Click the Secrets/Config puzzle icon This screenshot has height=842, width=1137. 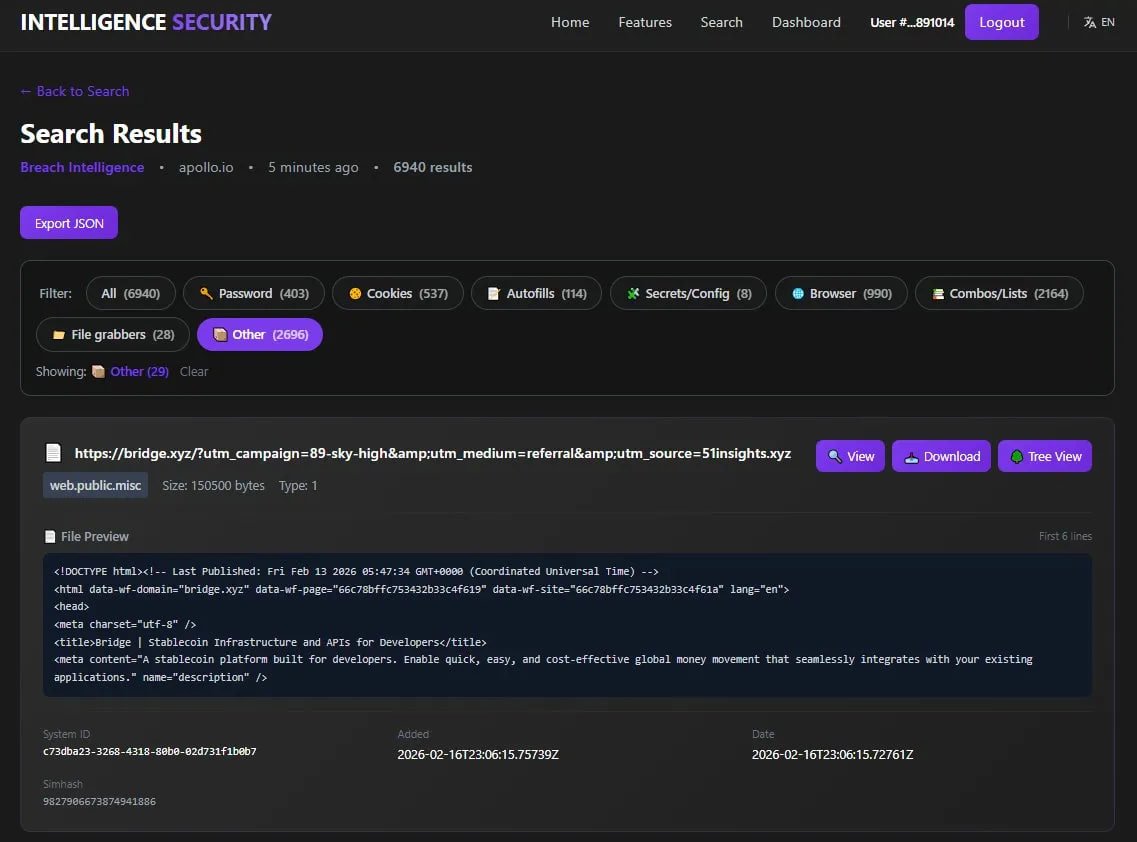(x=632, y=293)
